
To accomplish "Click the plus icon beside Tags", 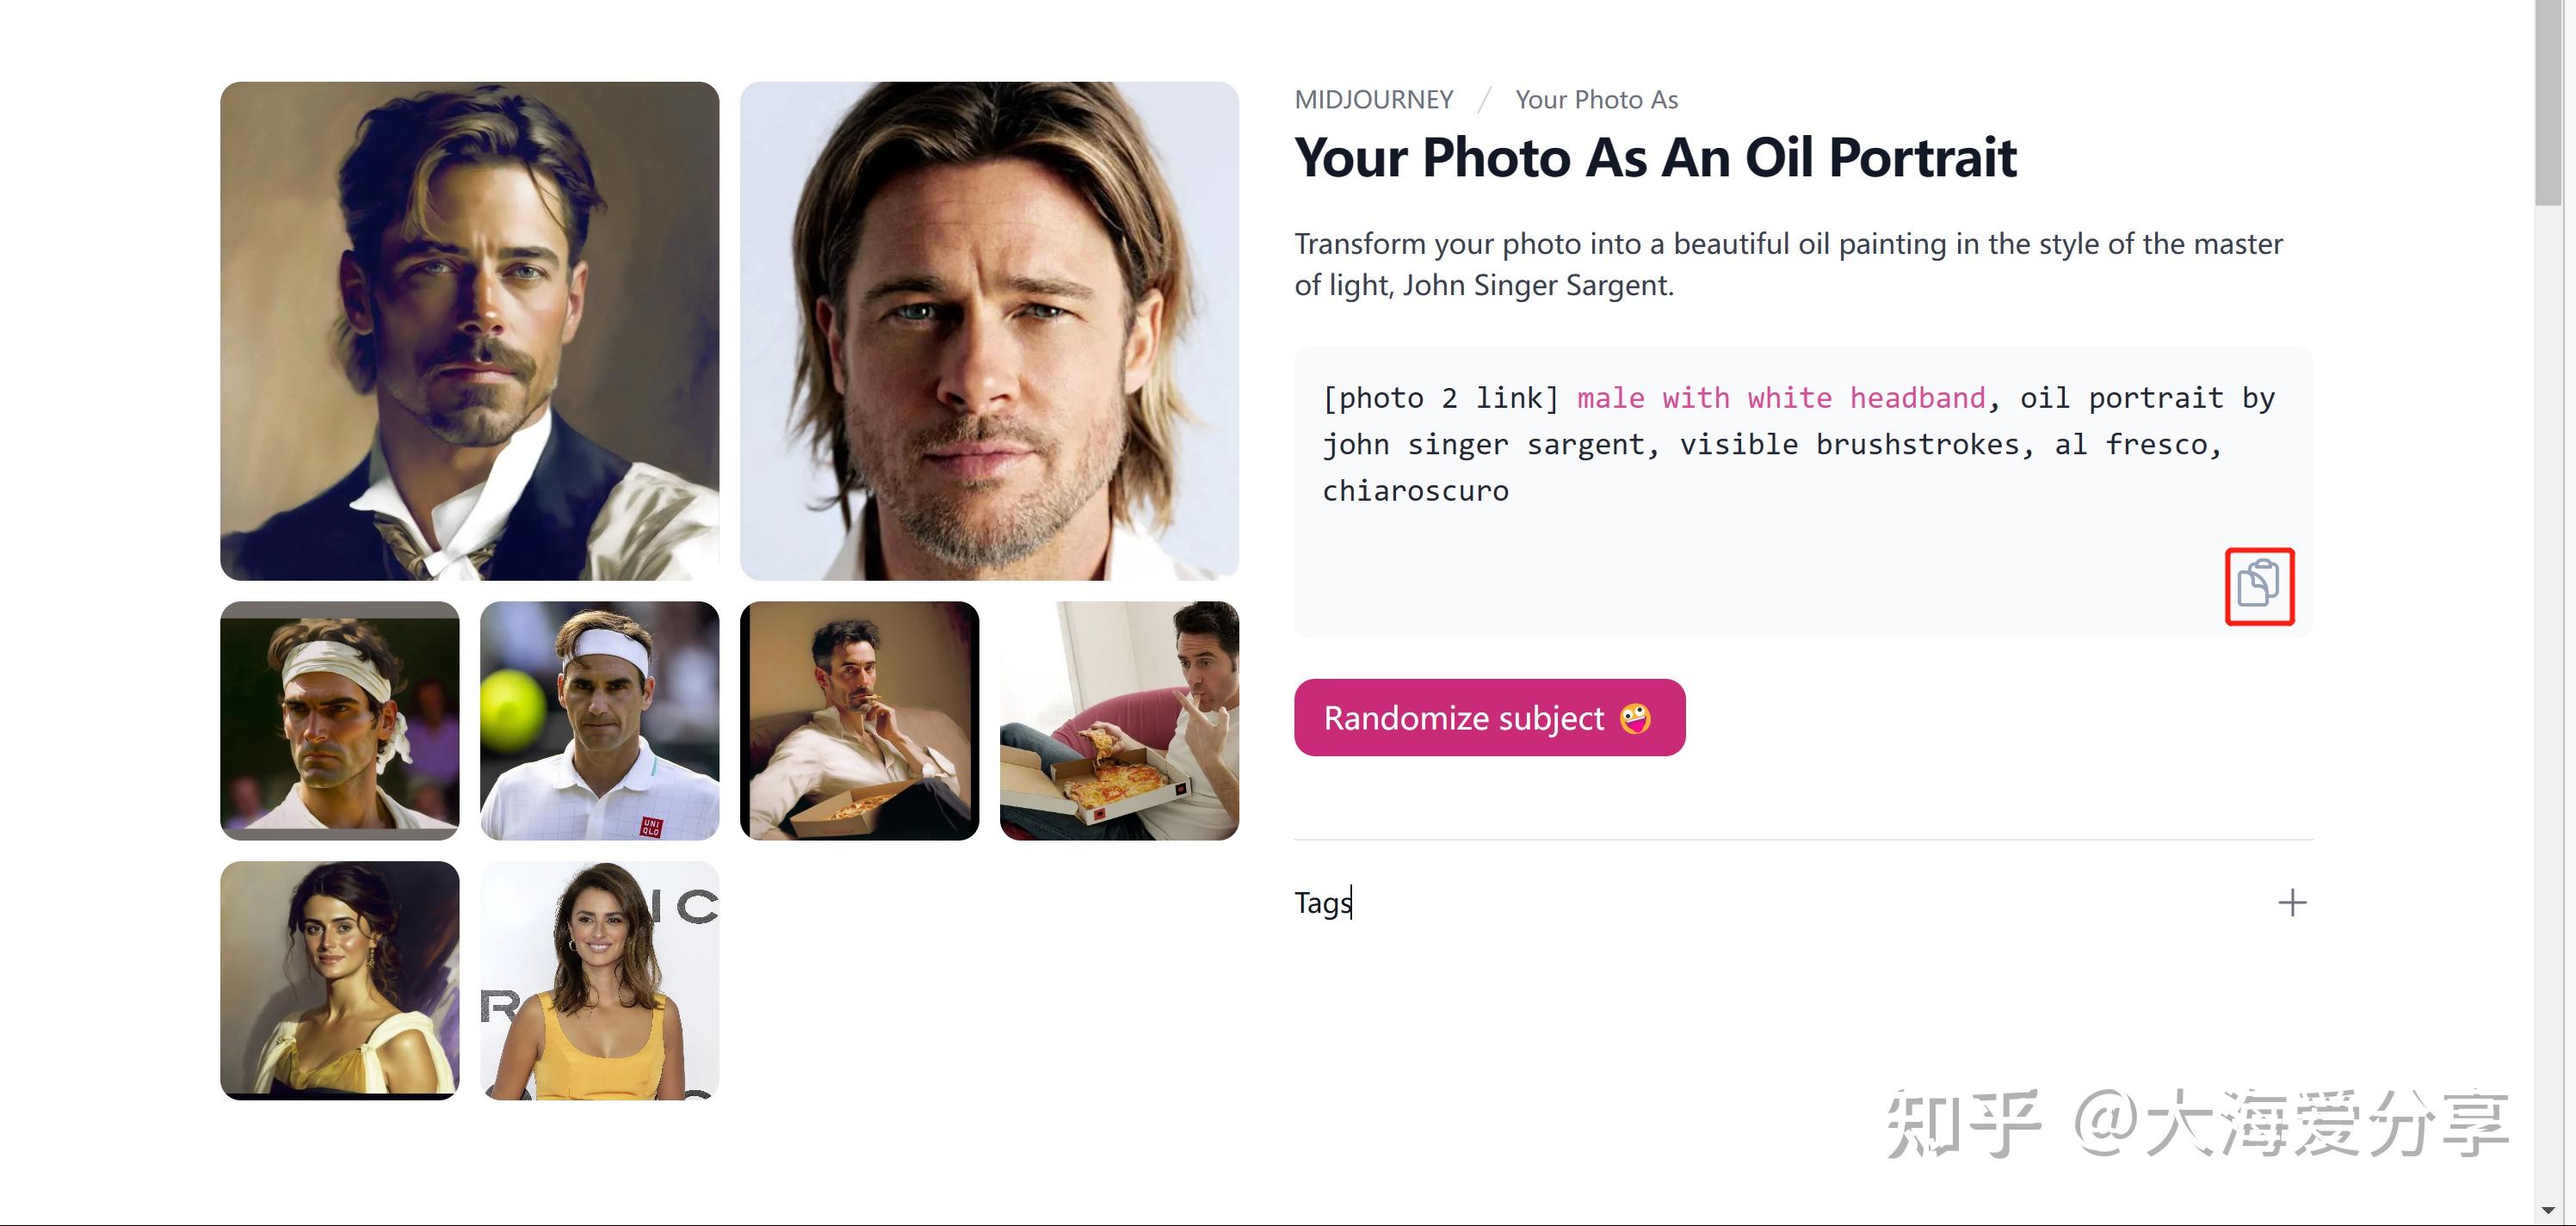I will click(x=2292, y=903).
